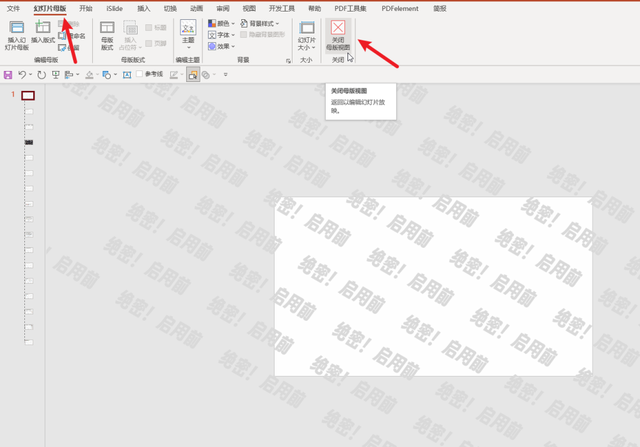Start slideshow from the quick toolbar icon
640x447 pixels.
click(56, 75)
